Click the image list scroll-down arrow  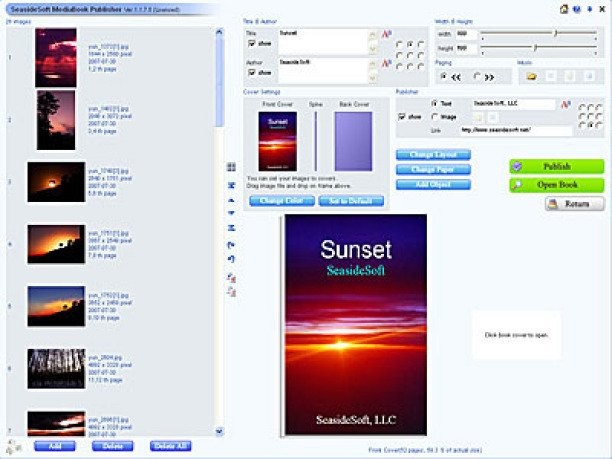219,431
